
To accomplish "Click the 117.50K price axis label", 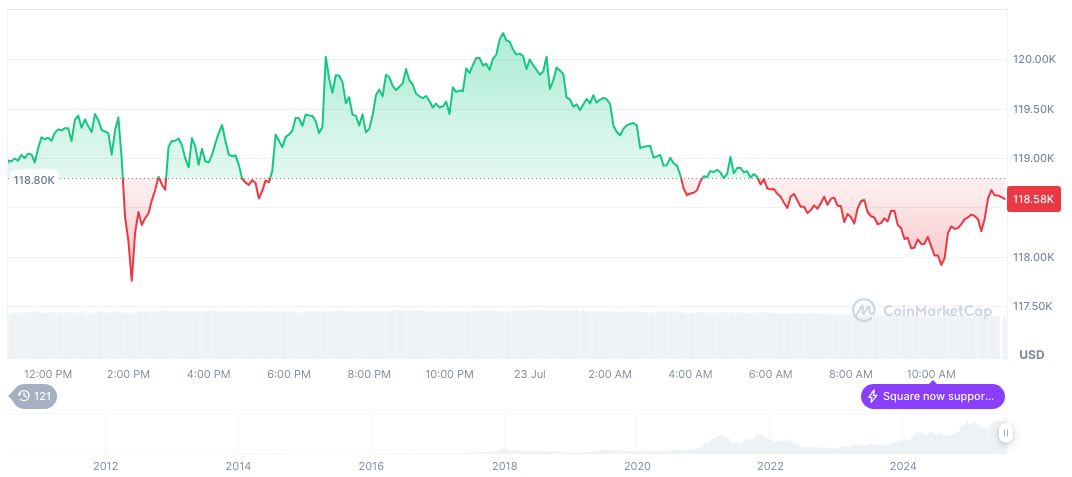I will pyautogui.click(x=1033, y=307).
